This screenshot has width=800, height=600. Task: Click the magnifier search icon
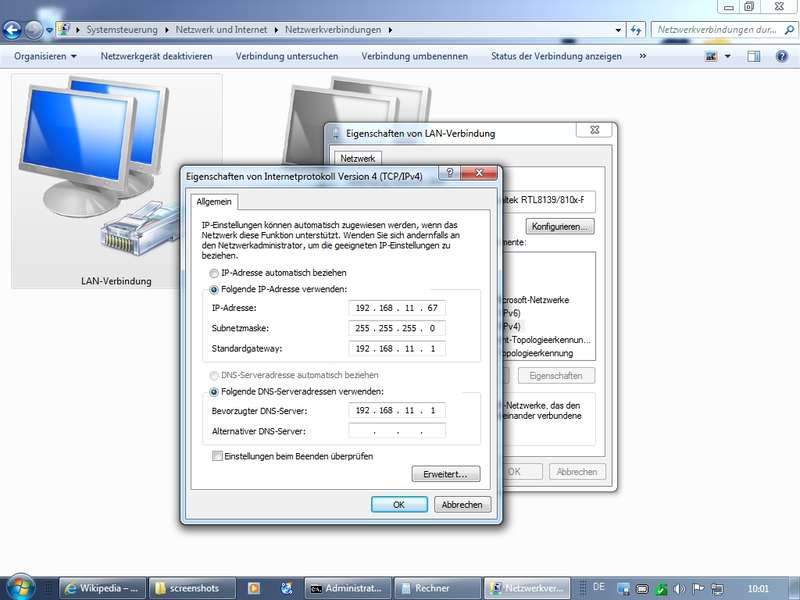789,30
